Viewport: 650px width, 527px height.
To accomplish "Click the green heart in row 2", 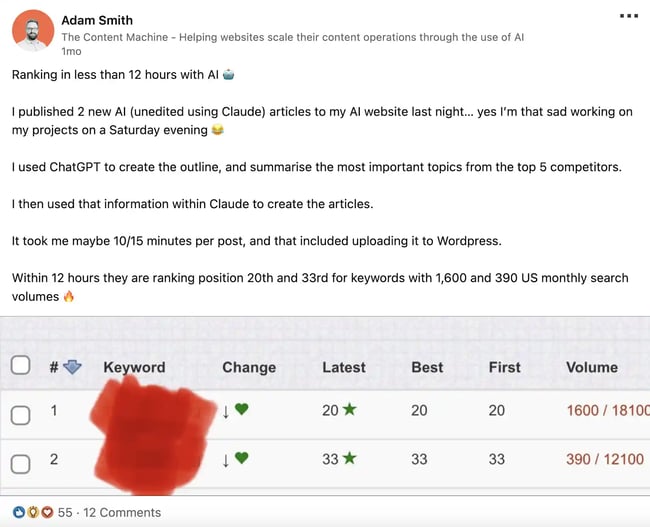I will click(x=242, y=459).
